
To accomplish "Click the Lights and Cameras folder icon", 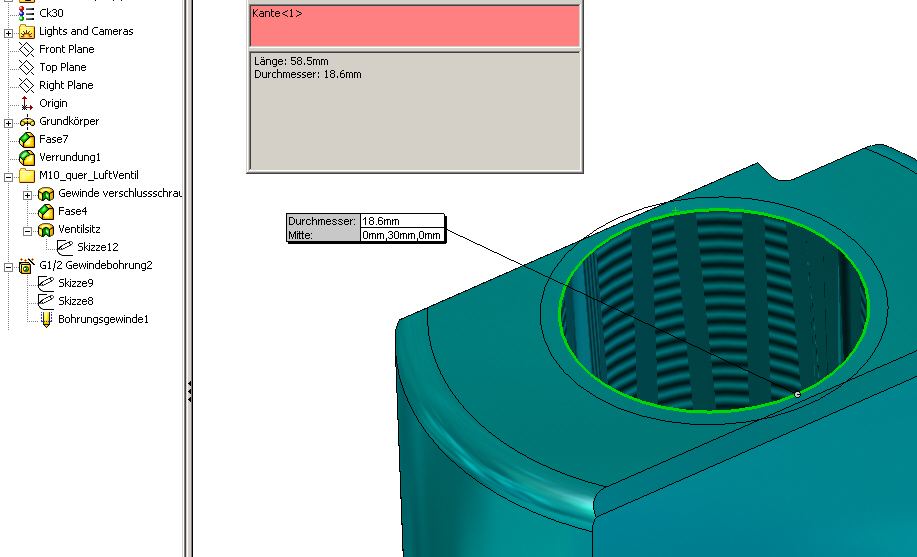I will coord(26,31).
